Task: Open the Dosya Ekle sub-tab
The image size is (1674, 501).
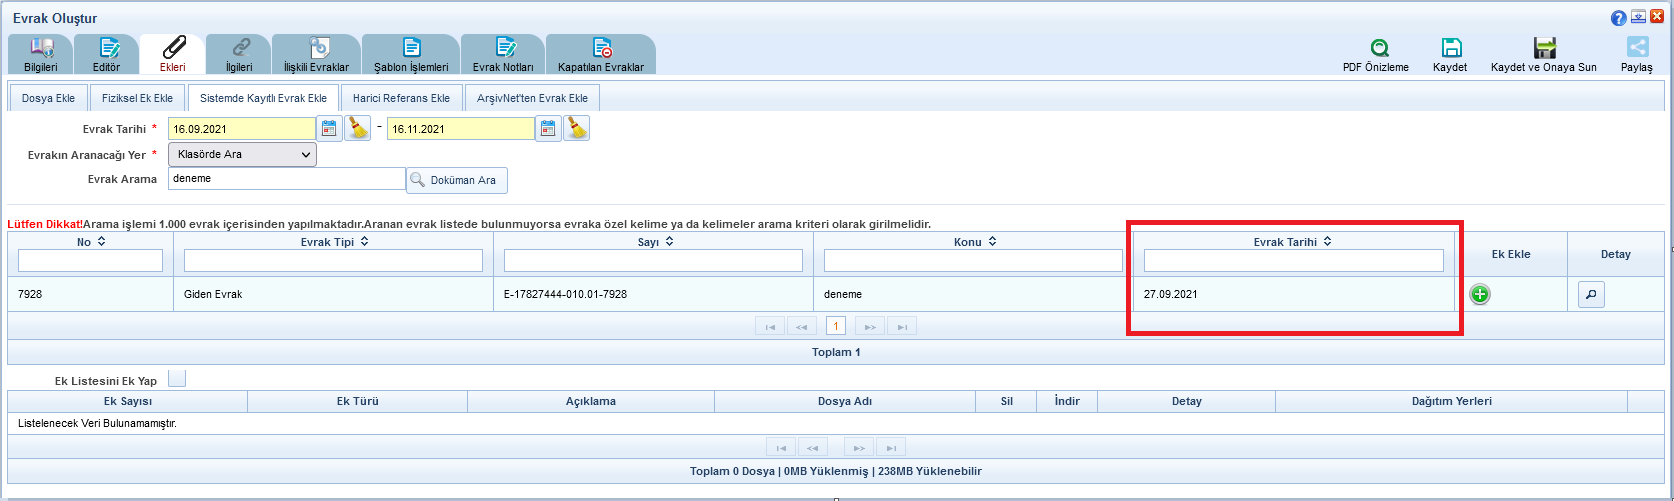Action: coord(48,98)
